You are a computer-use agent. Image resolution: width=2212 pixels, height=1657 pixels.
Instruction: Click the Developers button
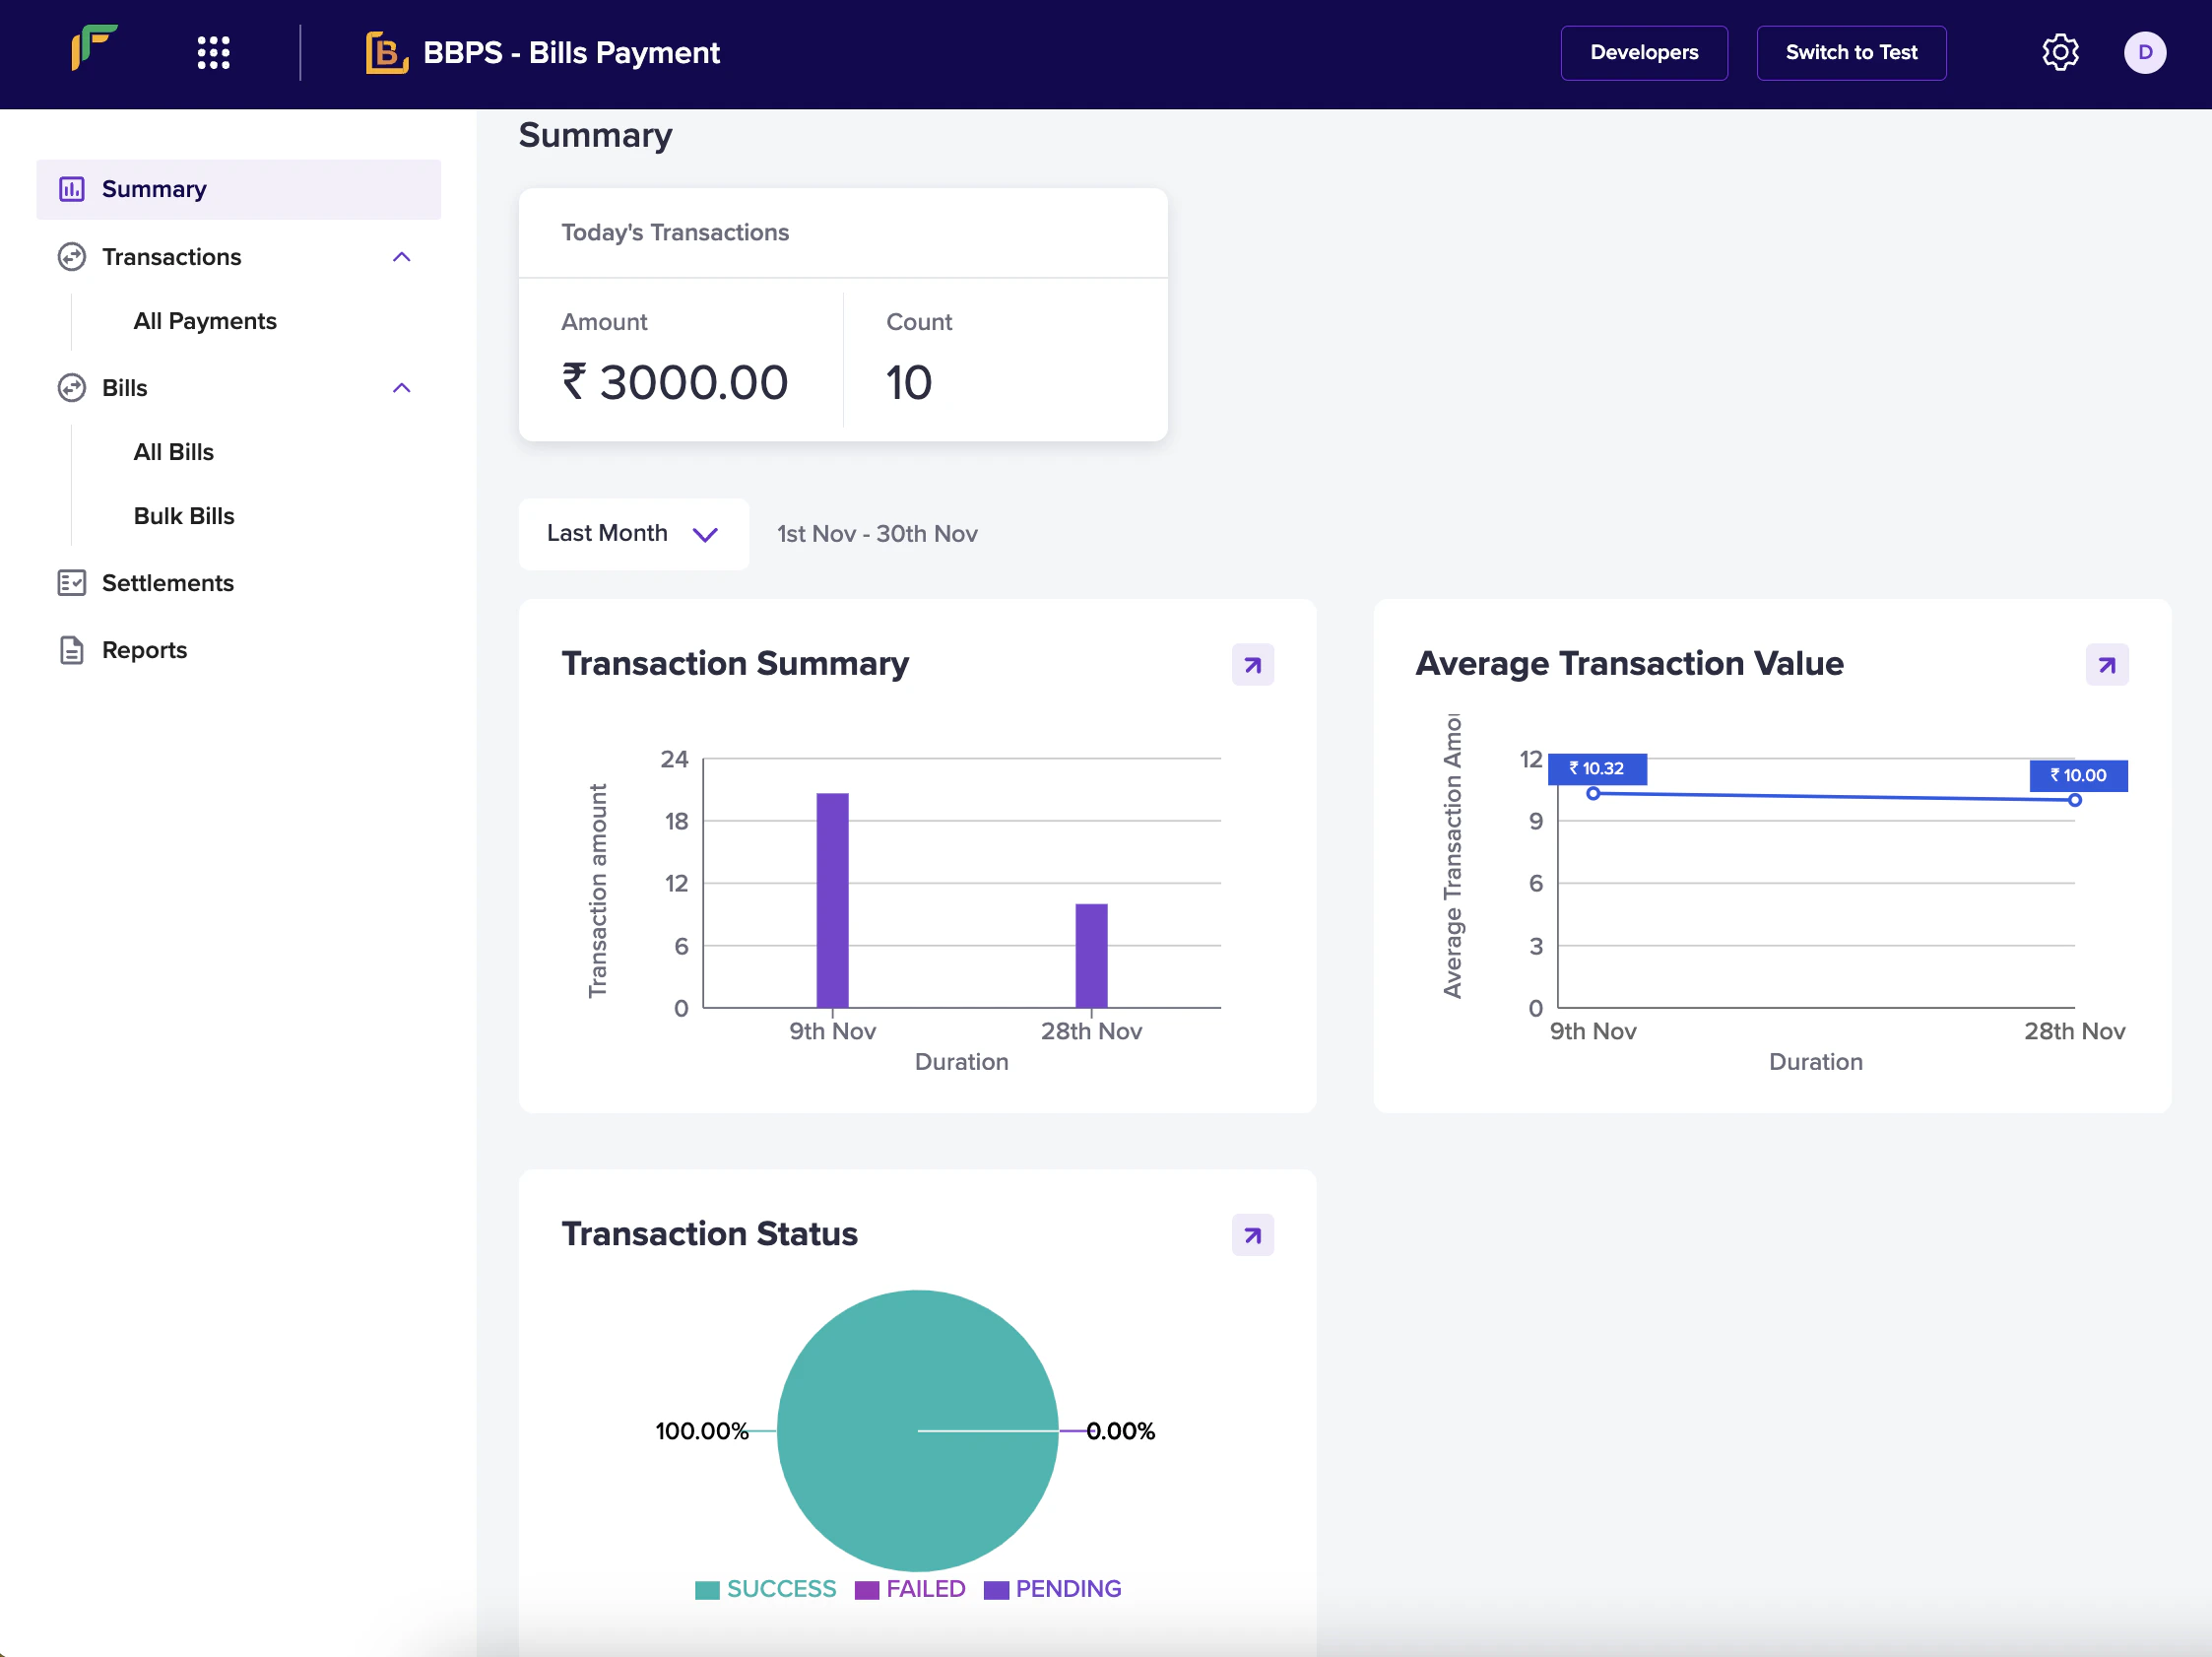(x=1643, y=53)
